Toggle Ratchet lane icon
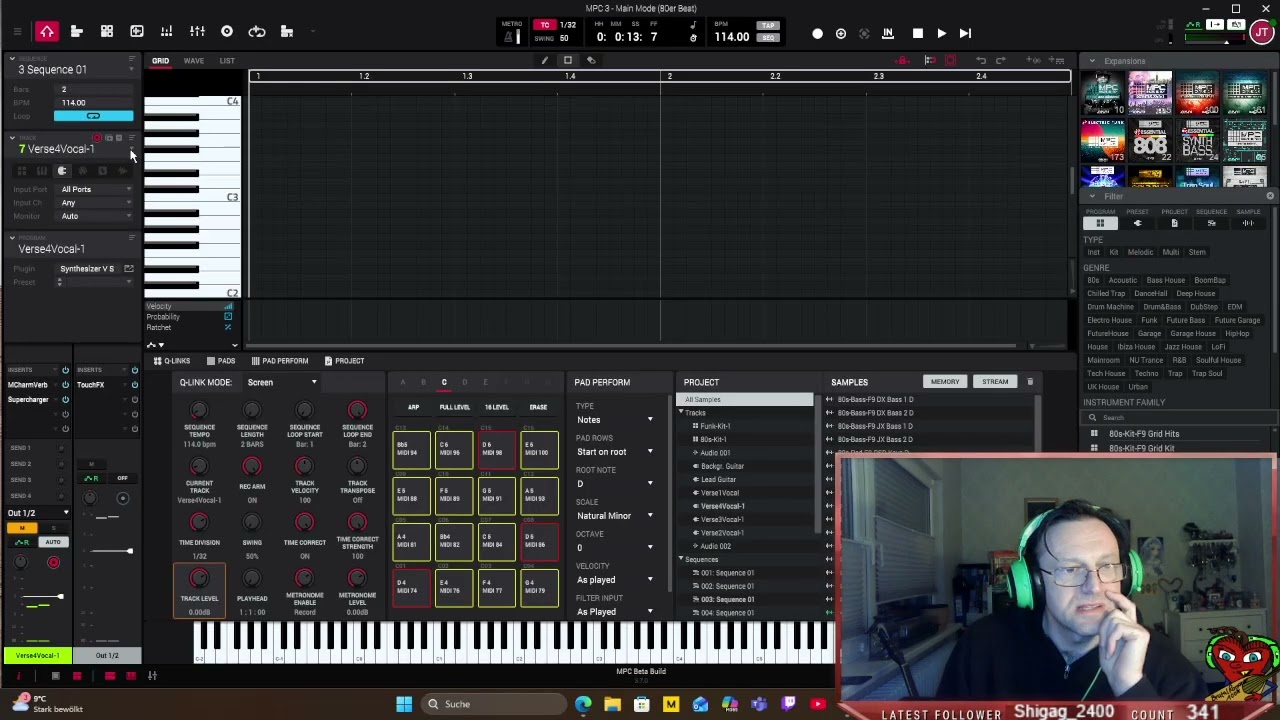 click(228, 328)
